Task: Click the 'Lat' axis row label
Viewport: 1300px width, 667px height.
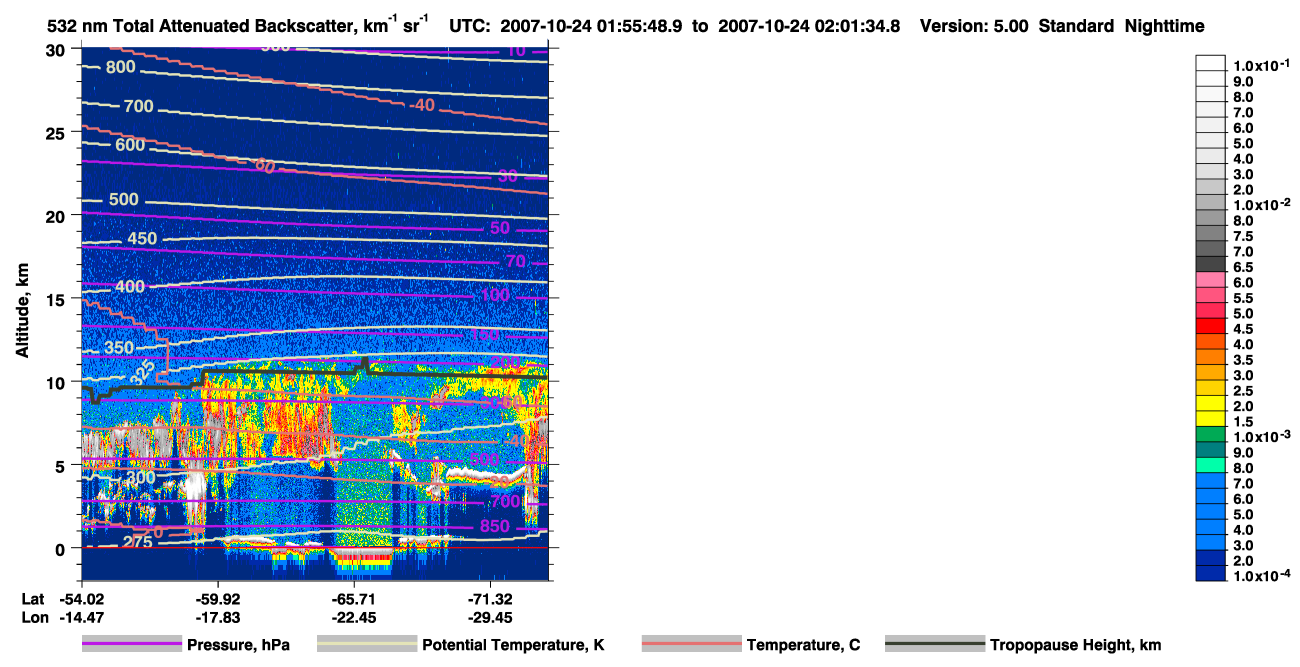Action: tap(32, 598)
